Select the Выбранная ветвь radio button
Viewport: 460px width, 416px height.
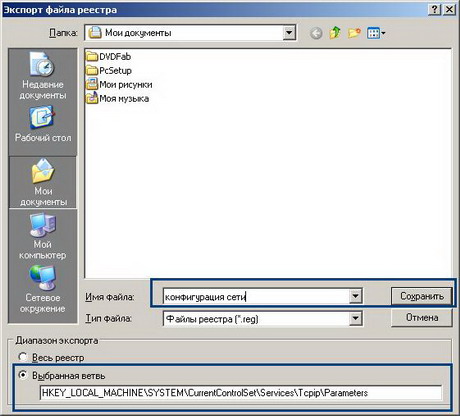pos(23,375)
